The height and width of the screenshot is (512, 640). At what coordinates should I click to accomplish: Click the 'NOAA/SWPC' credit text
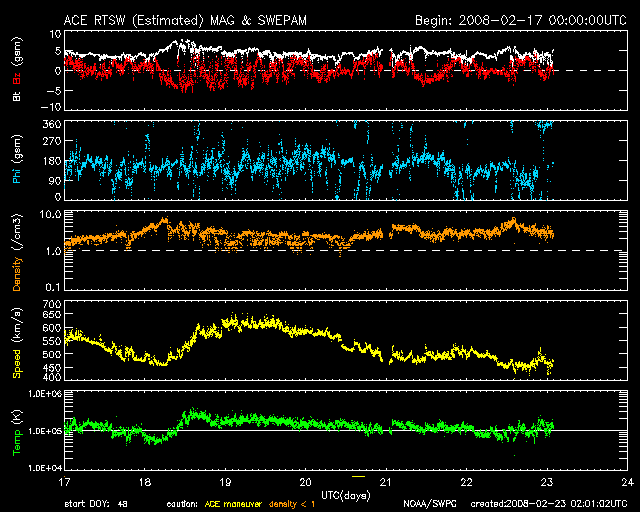[430, 505]
